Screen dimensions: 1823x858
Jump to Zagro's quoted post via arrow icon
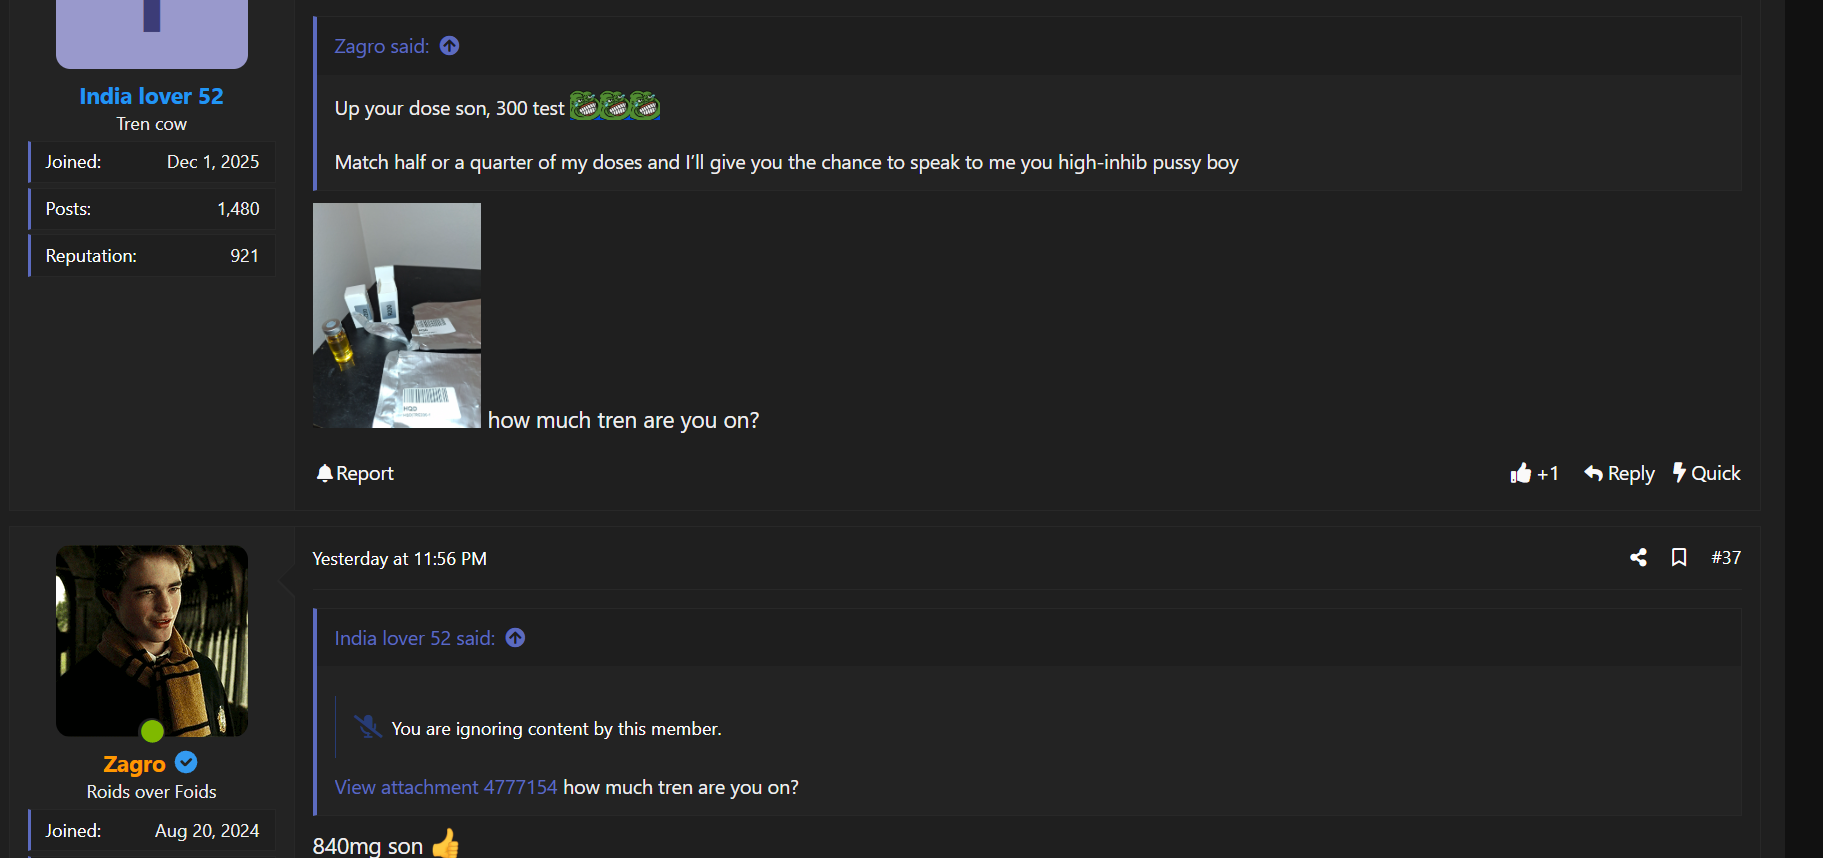[450, 46]
